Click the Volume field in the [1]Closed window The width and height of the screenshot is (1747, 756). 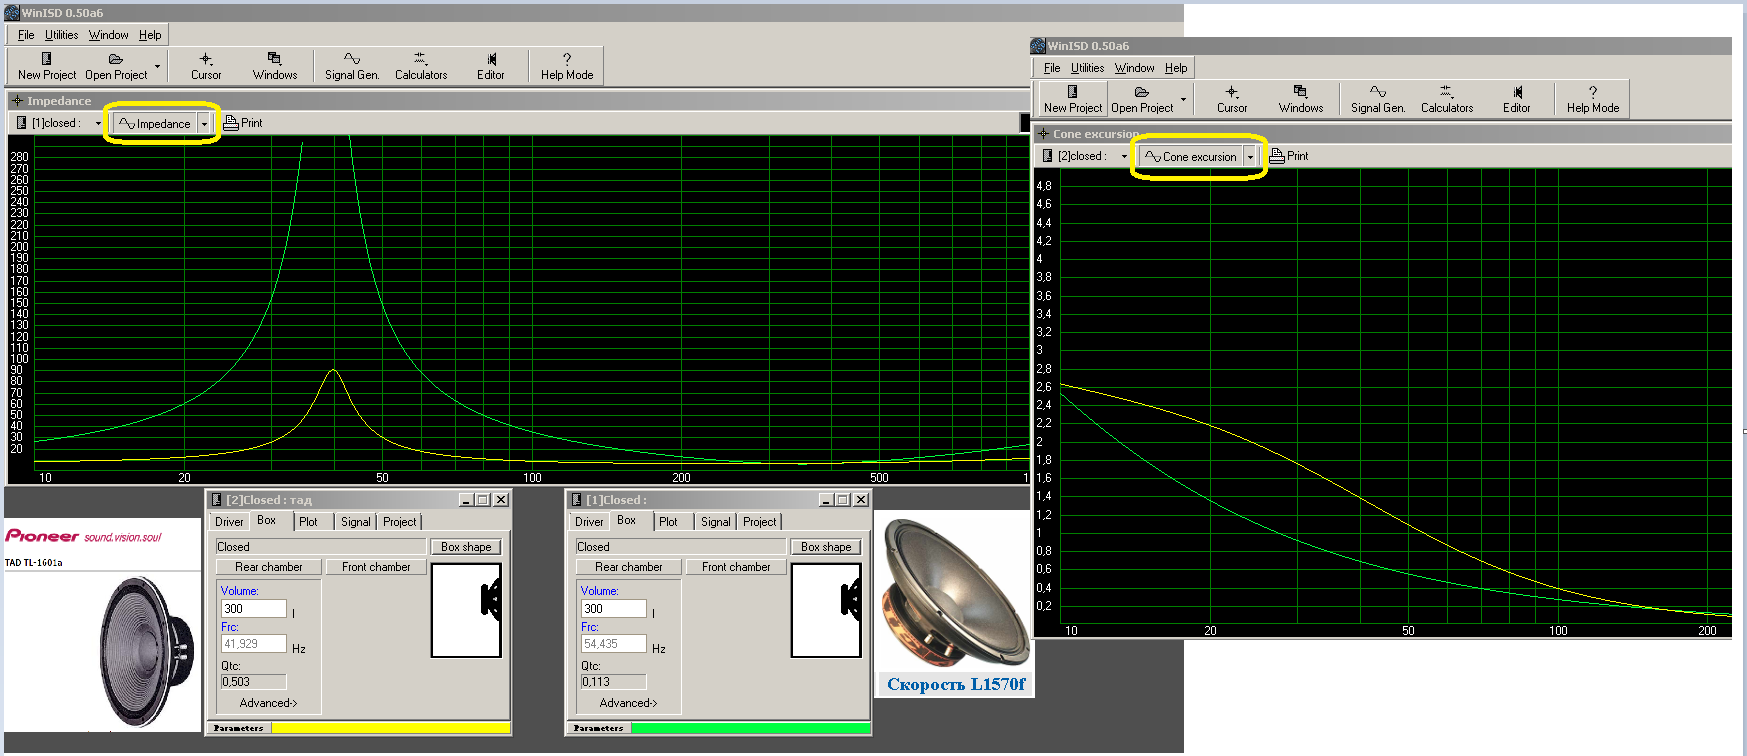pos(613,608)
